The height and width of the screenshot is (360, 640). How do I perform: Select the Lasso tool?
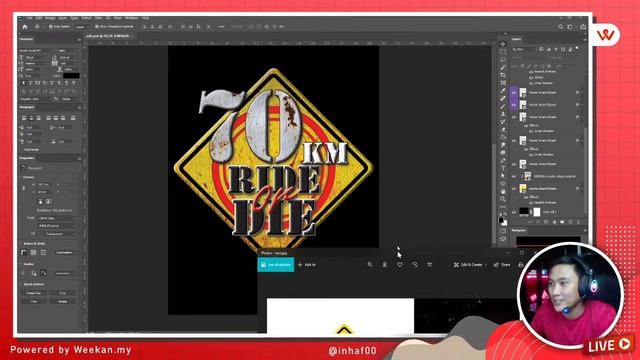[503, 60]
